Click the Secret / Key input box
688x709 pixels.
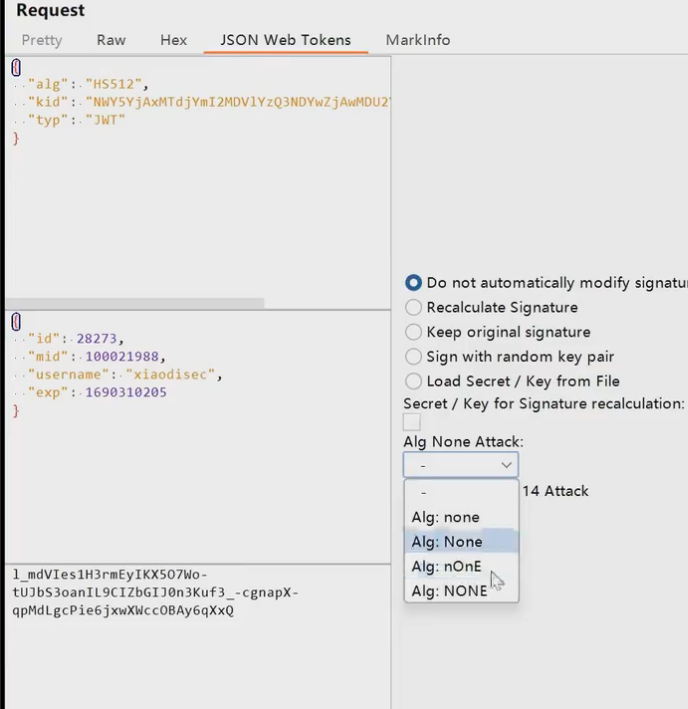[x=412, y=423]
